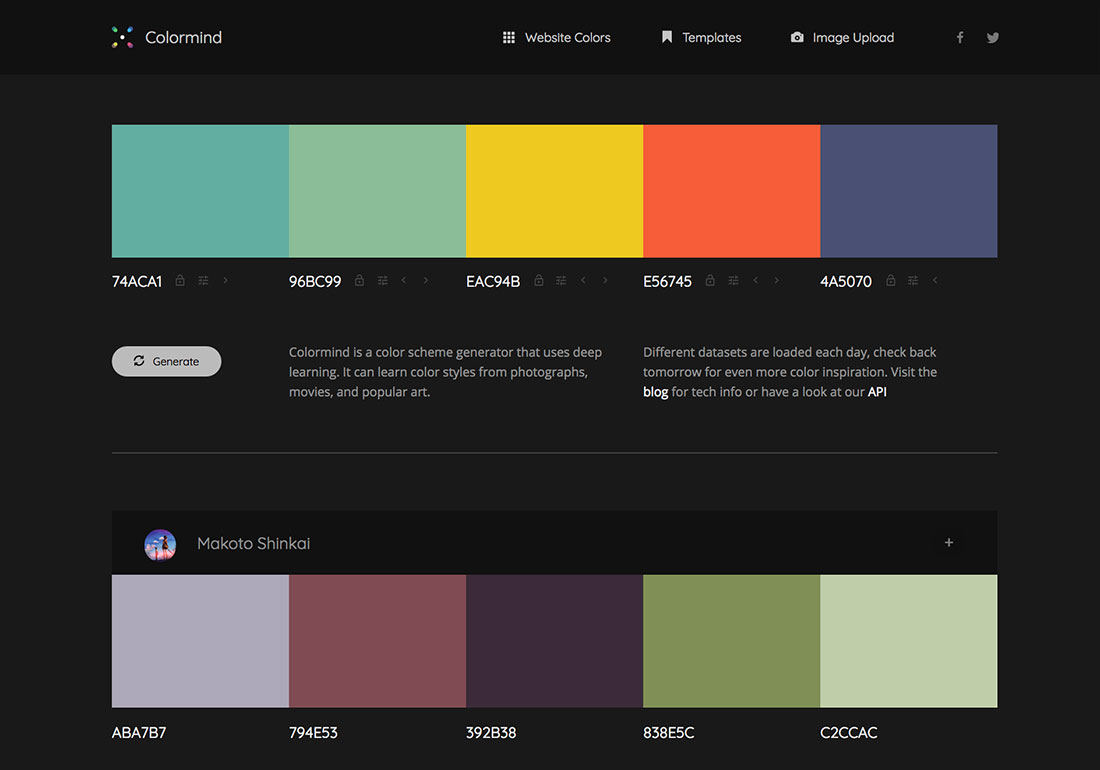Viewport: 1100px width, 770px height.
Task: Select the yellow EAC94B swatch
Action: (x=554, y=191)
